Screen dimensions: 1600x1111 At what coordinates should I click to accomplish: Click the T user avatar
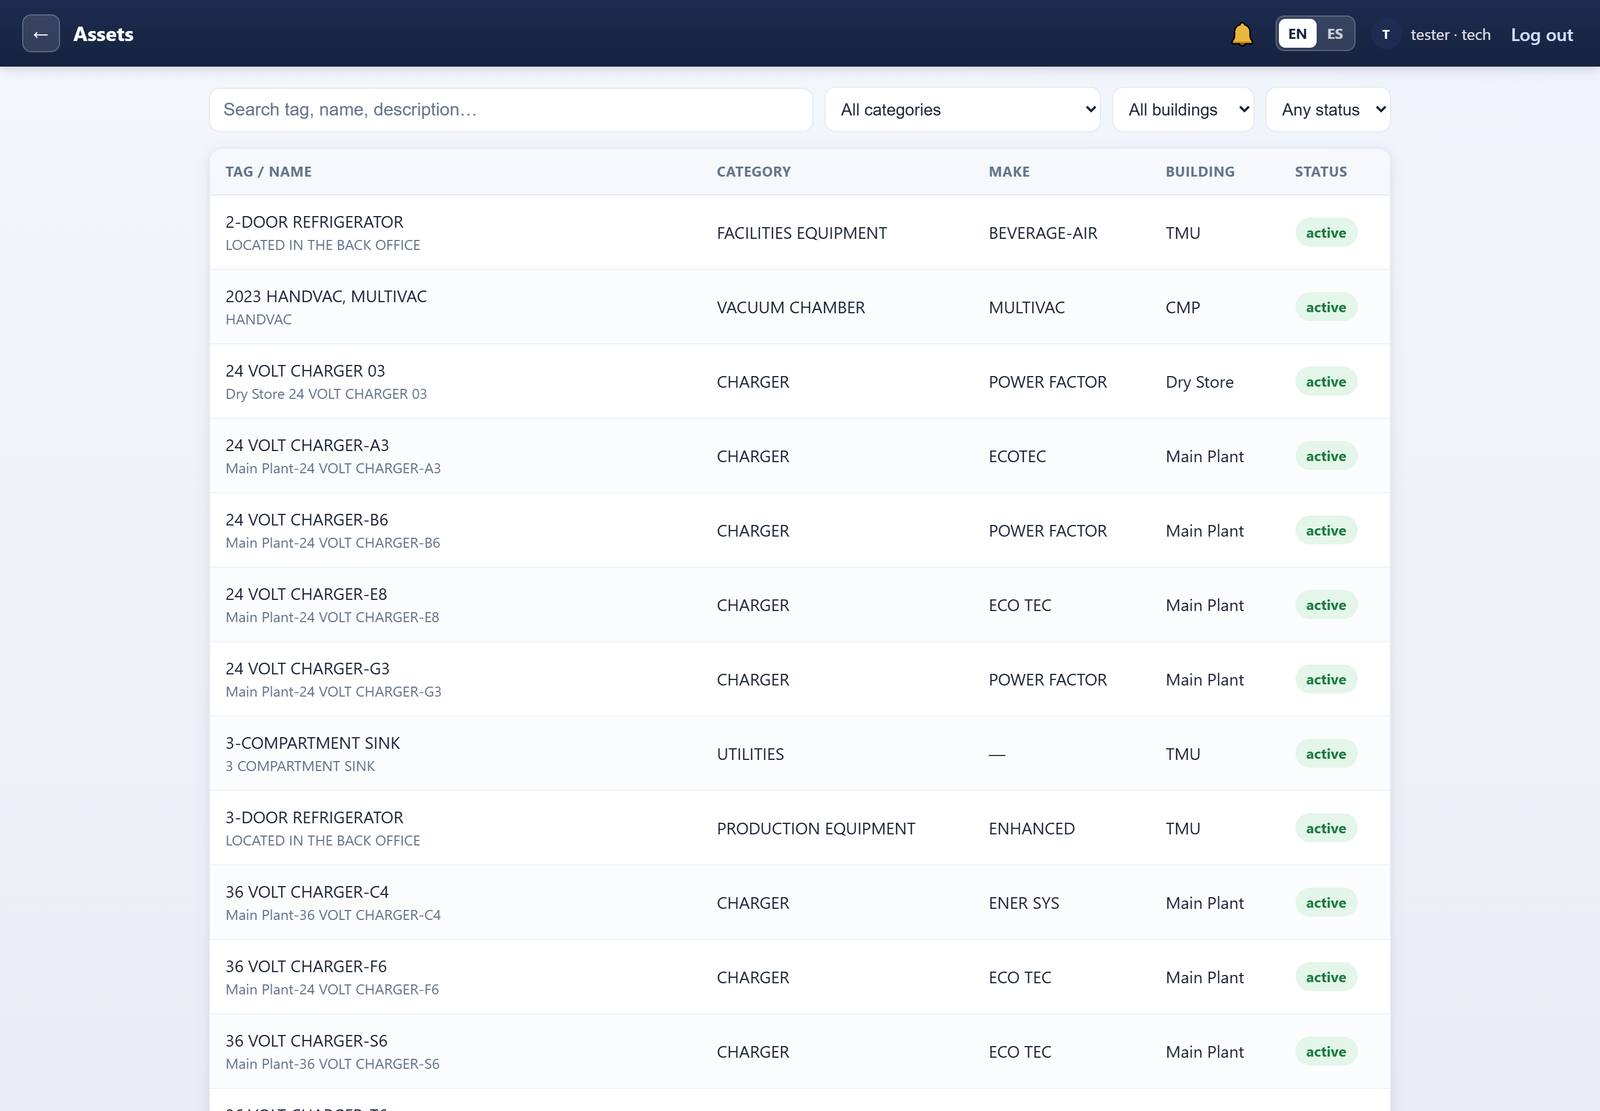[x=1386, y=34]
